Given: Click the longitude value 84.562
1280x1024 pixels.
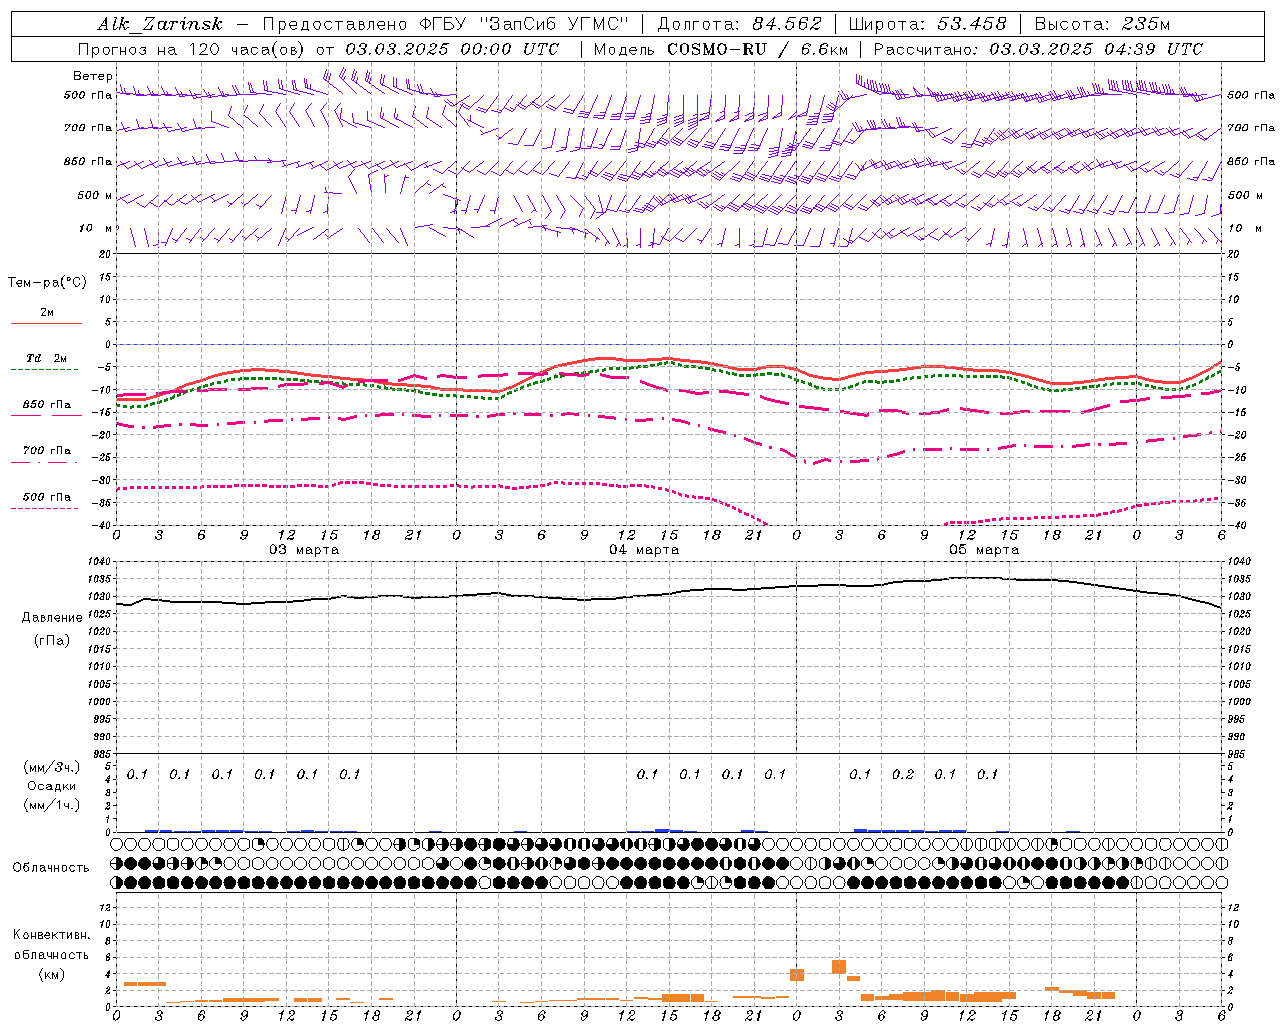Looking at the screenshot, I should tap(787, 24).
